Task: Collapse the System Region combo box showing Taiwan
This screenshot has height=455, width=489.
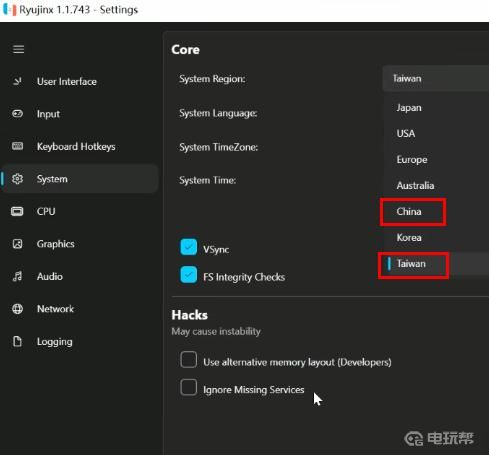Action: click(x=436, y=78)
